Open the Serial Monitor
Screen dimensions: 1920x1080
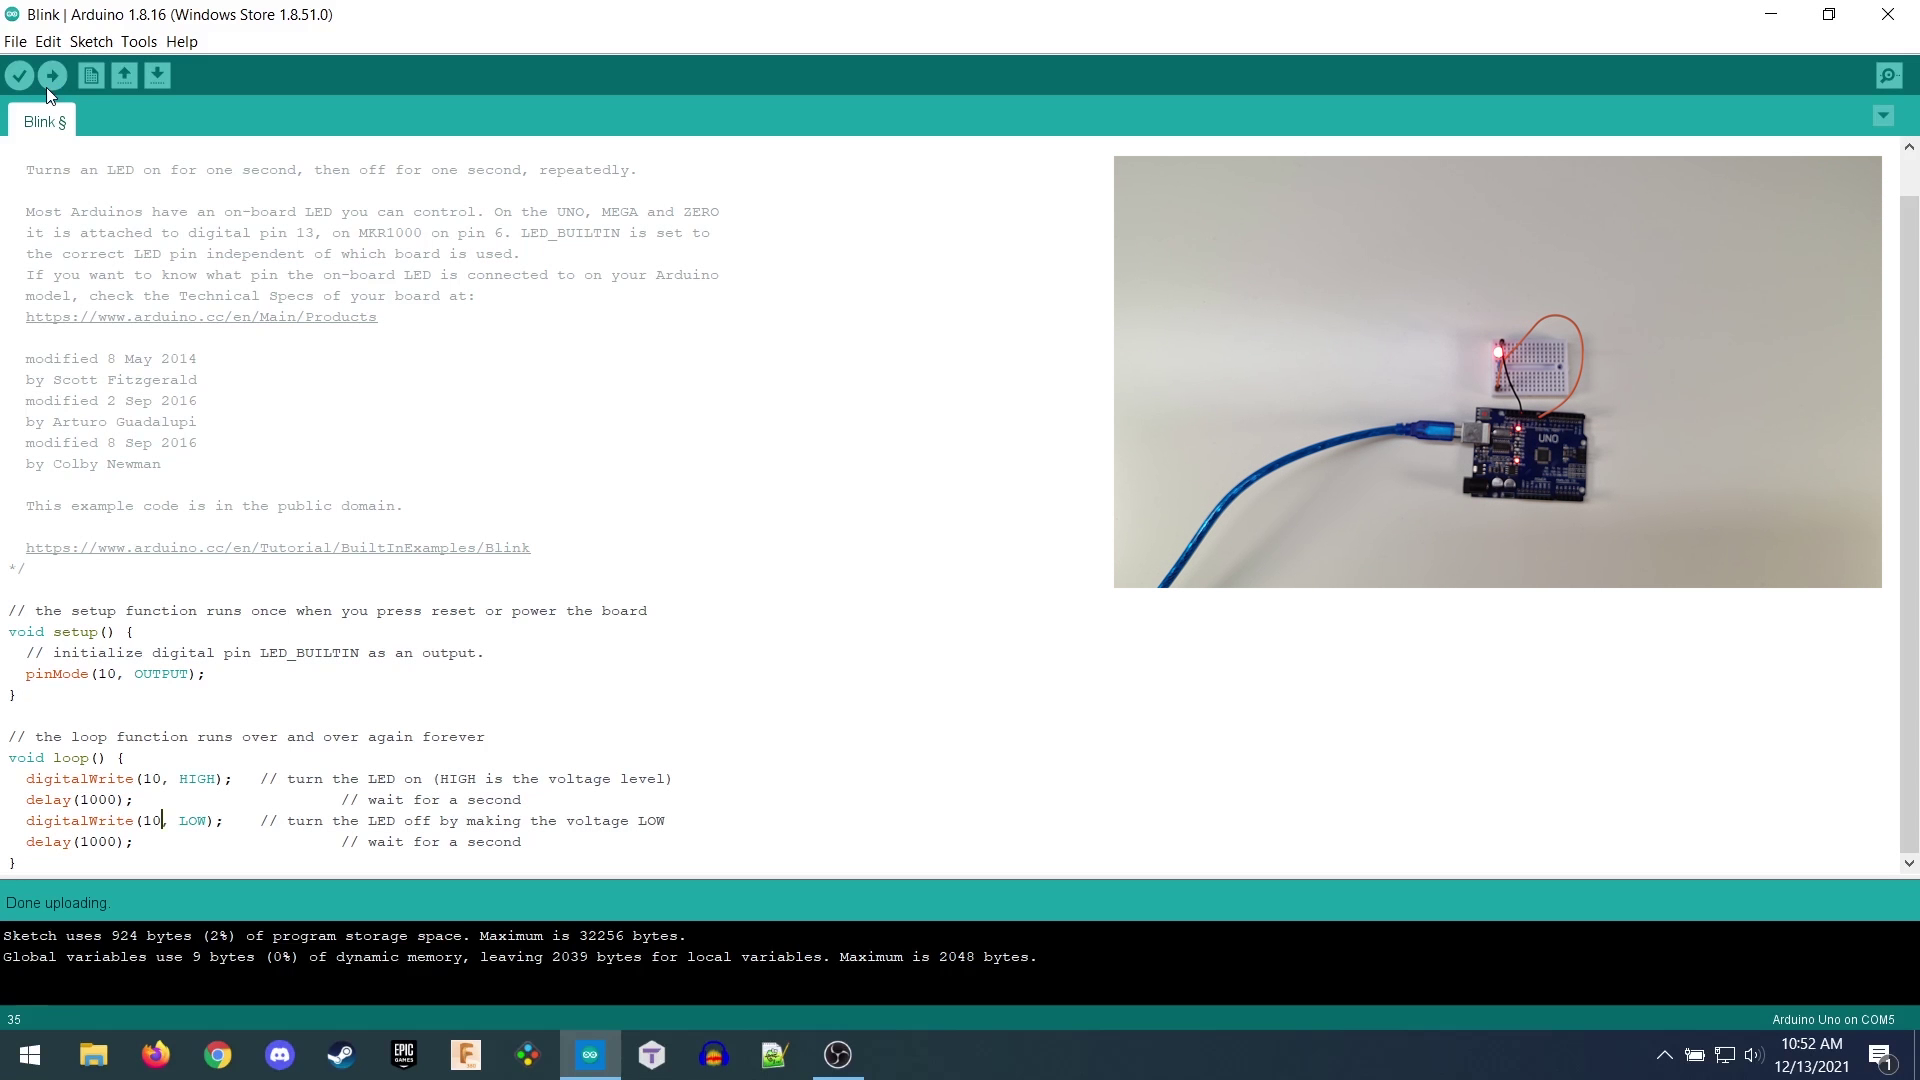coord(1889,75)
